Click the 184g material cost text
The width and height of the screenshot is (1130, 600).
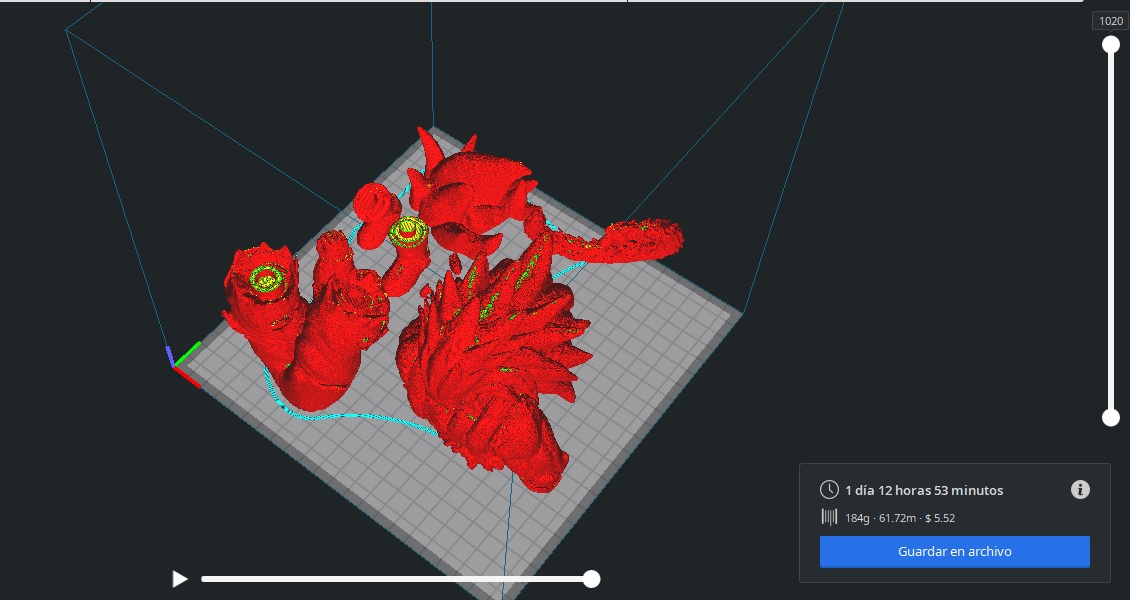pyautogui.click(x=900, y=518)
